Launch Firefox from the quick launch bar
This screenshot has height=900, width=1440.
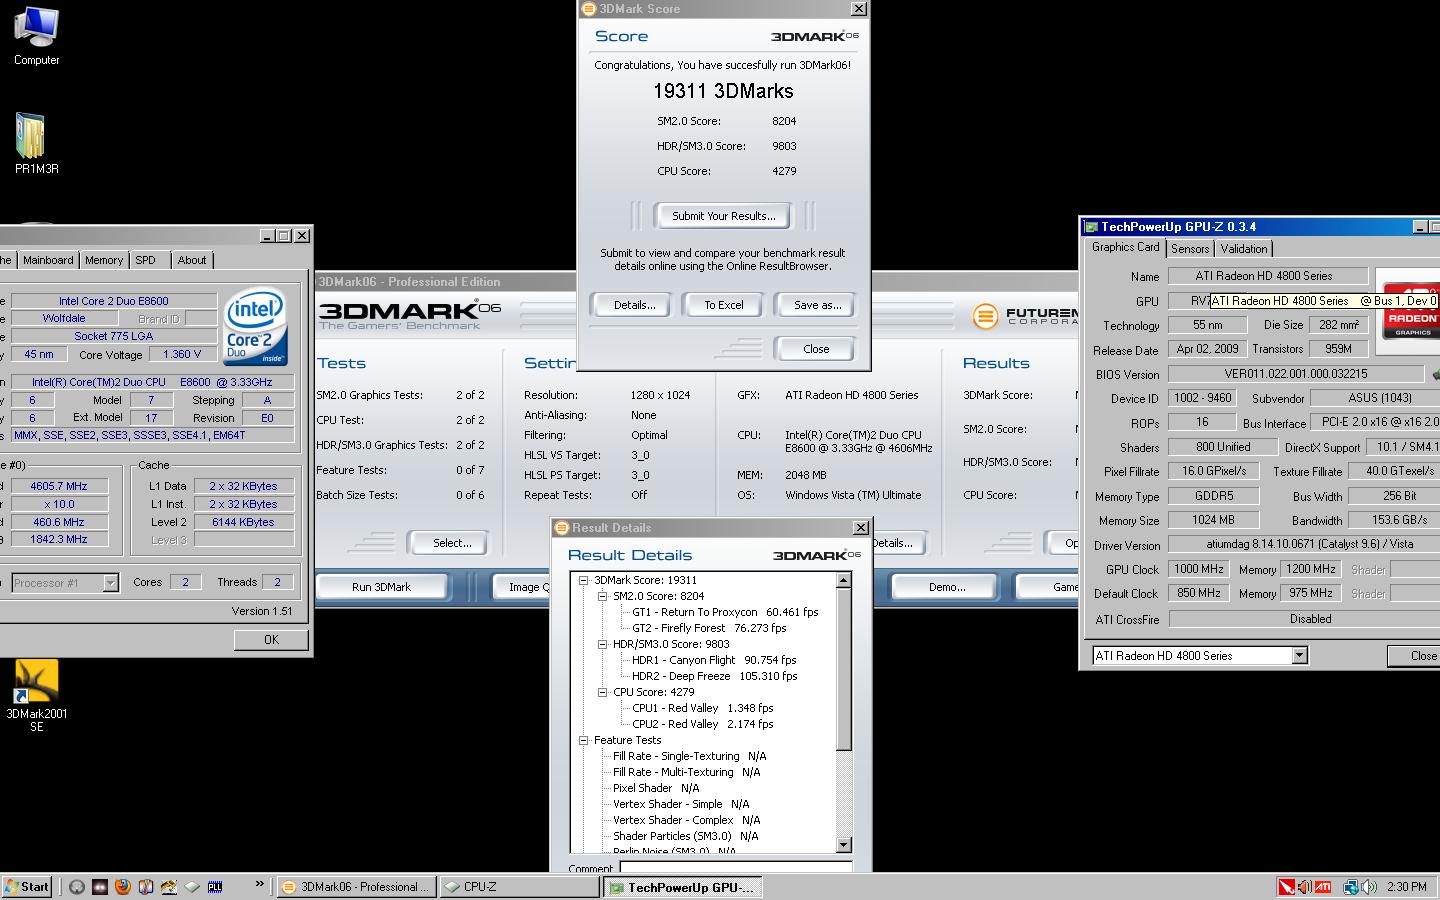click(122, 887)
